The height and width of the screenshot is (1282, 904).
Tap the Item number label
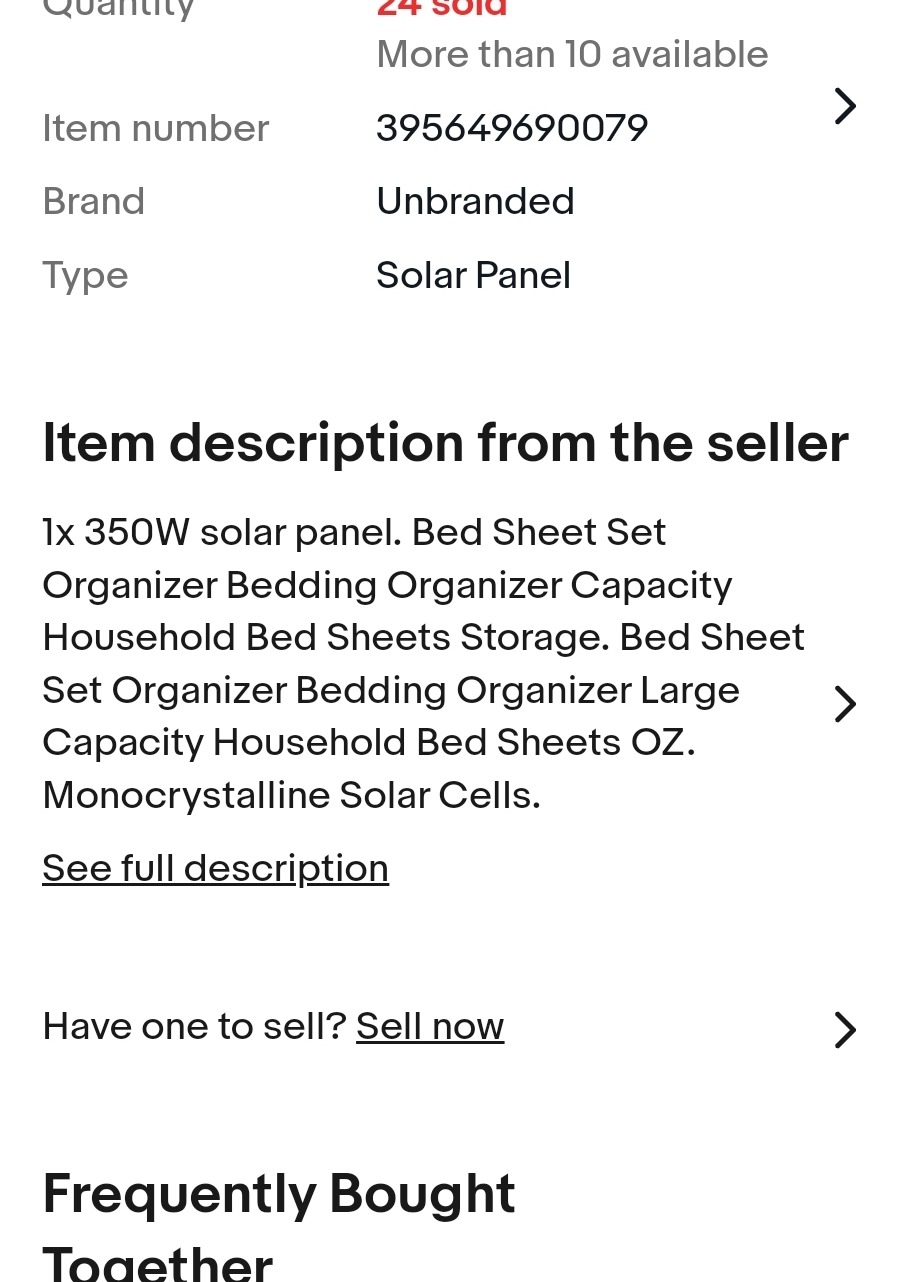pos(156,128)
